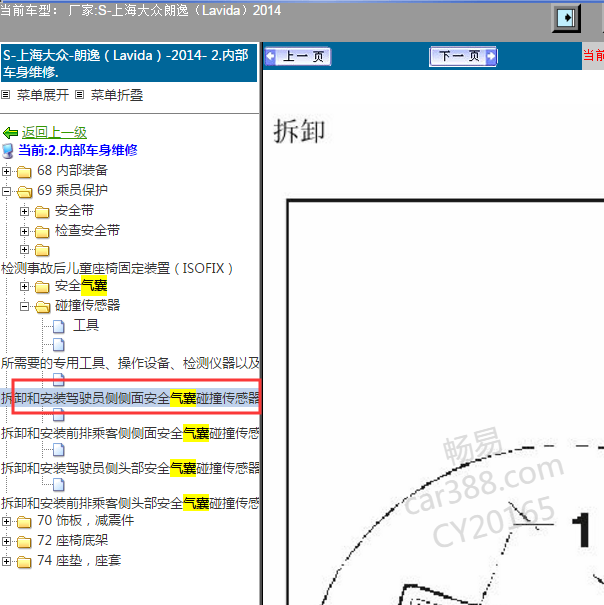Select the 70 饰板，减震件 label

point(85,521)
